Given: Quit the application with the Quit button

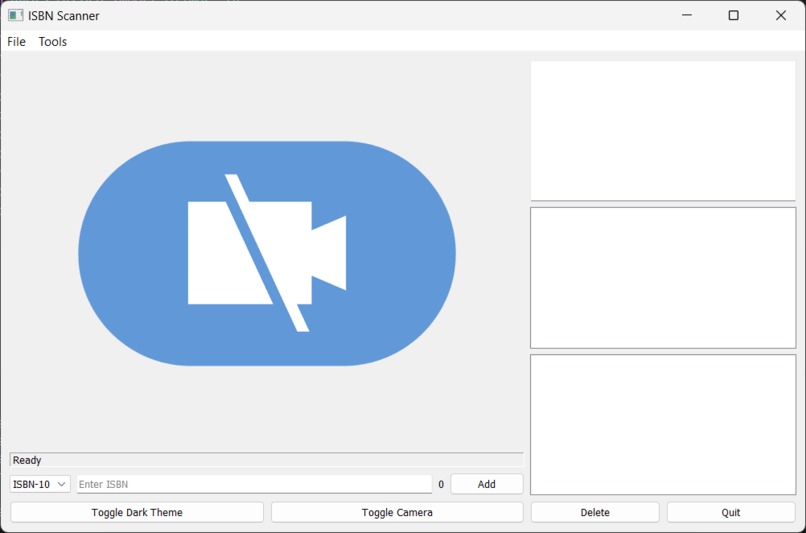Looking at the screenshot, I should pyautogui.click(x=730, y=512).
